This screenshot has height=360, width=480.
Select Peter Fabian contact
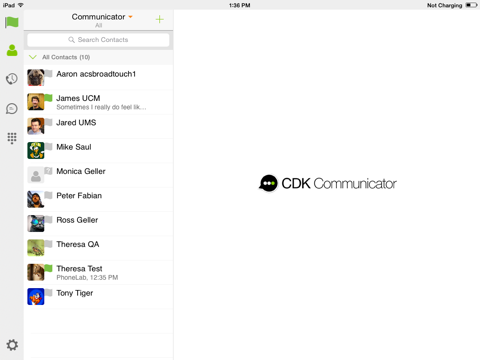[99, 199]
